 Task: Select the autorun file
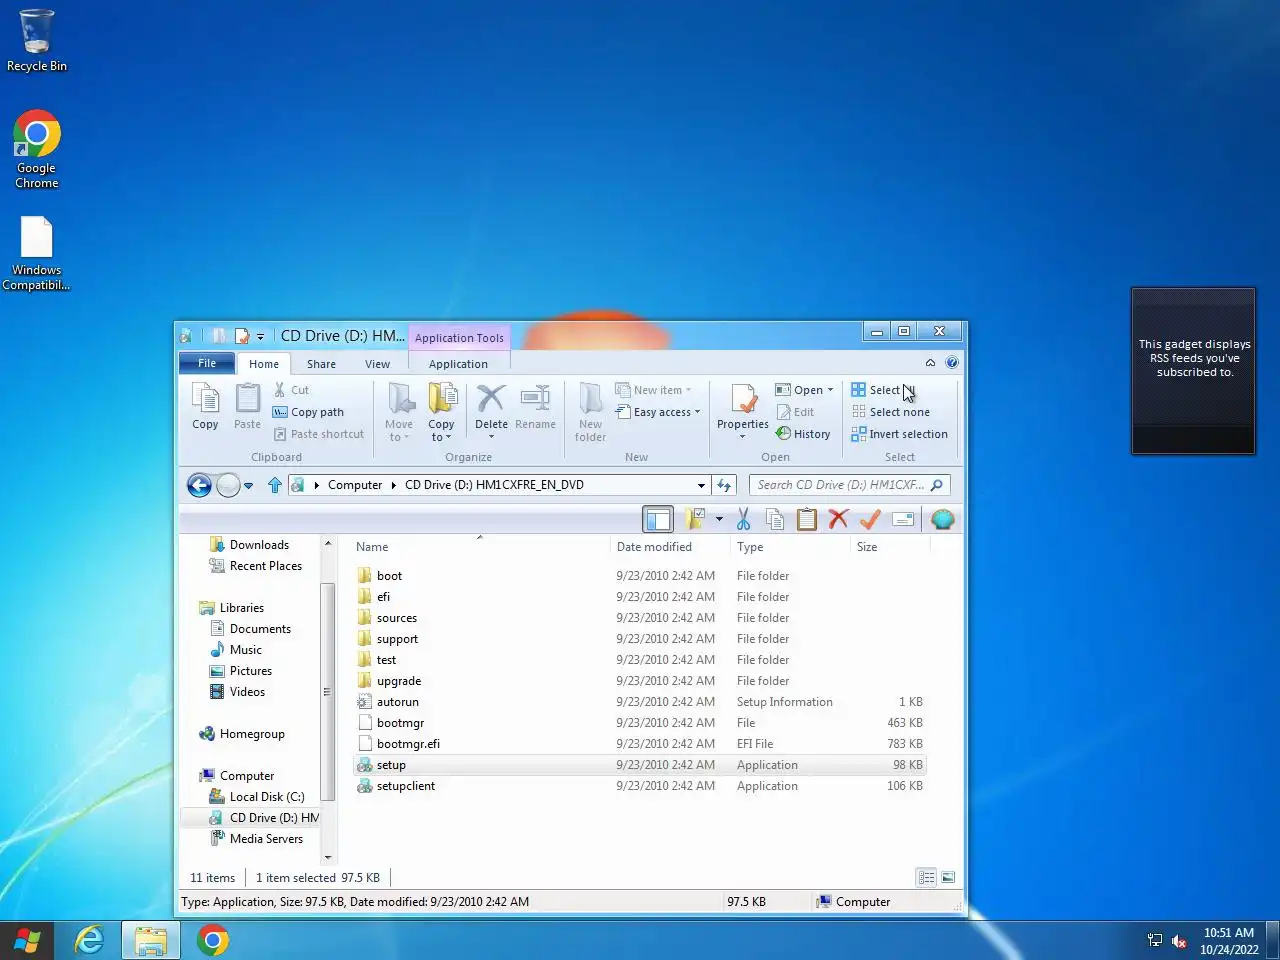[x=397, y=702]
